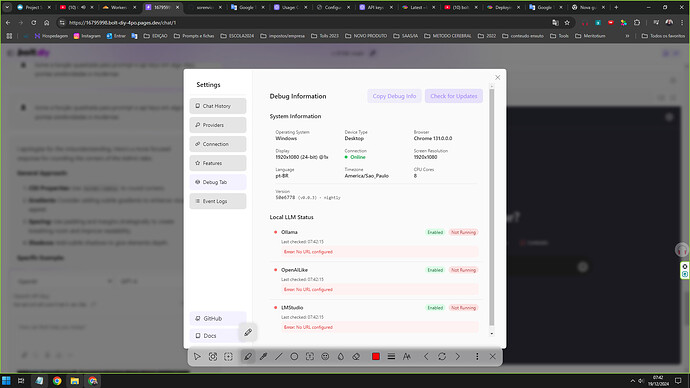The height and width of the screenshot is (388, 690).
Task: Open the font size text options
Action: (407, 357)
